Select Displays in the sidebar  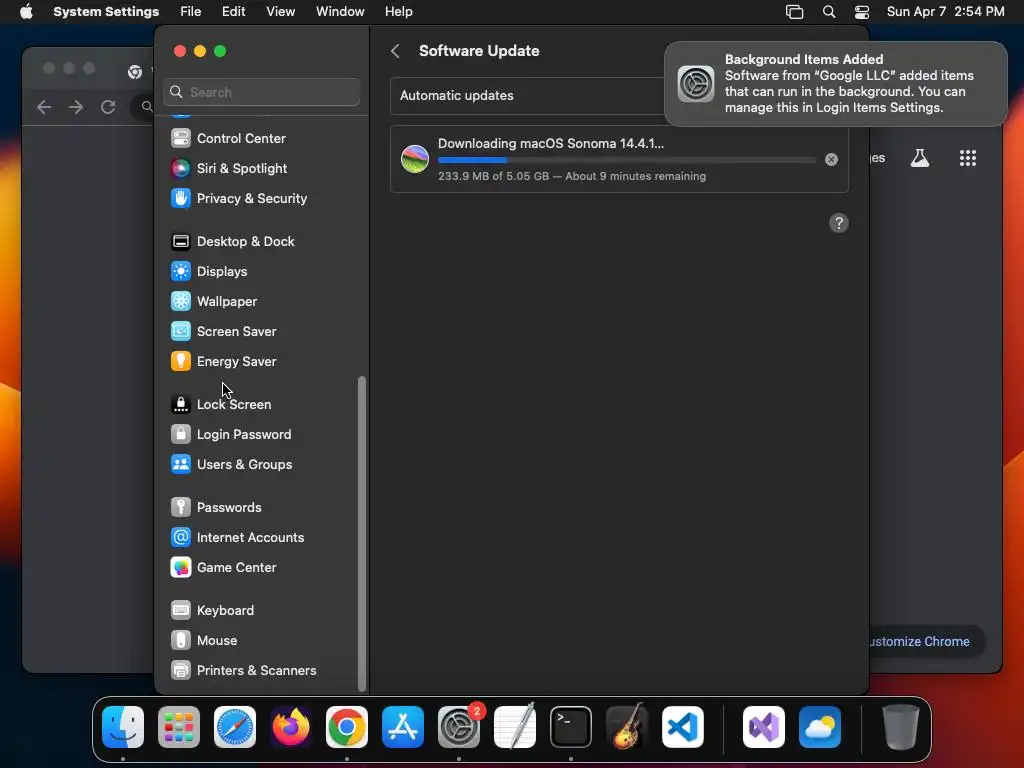coord(261,272)
